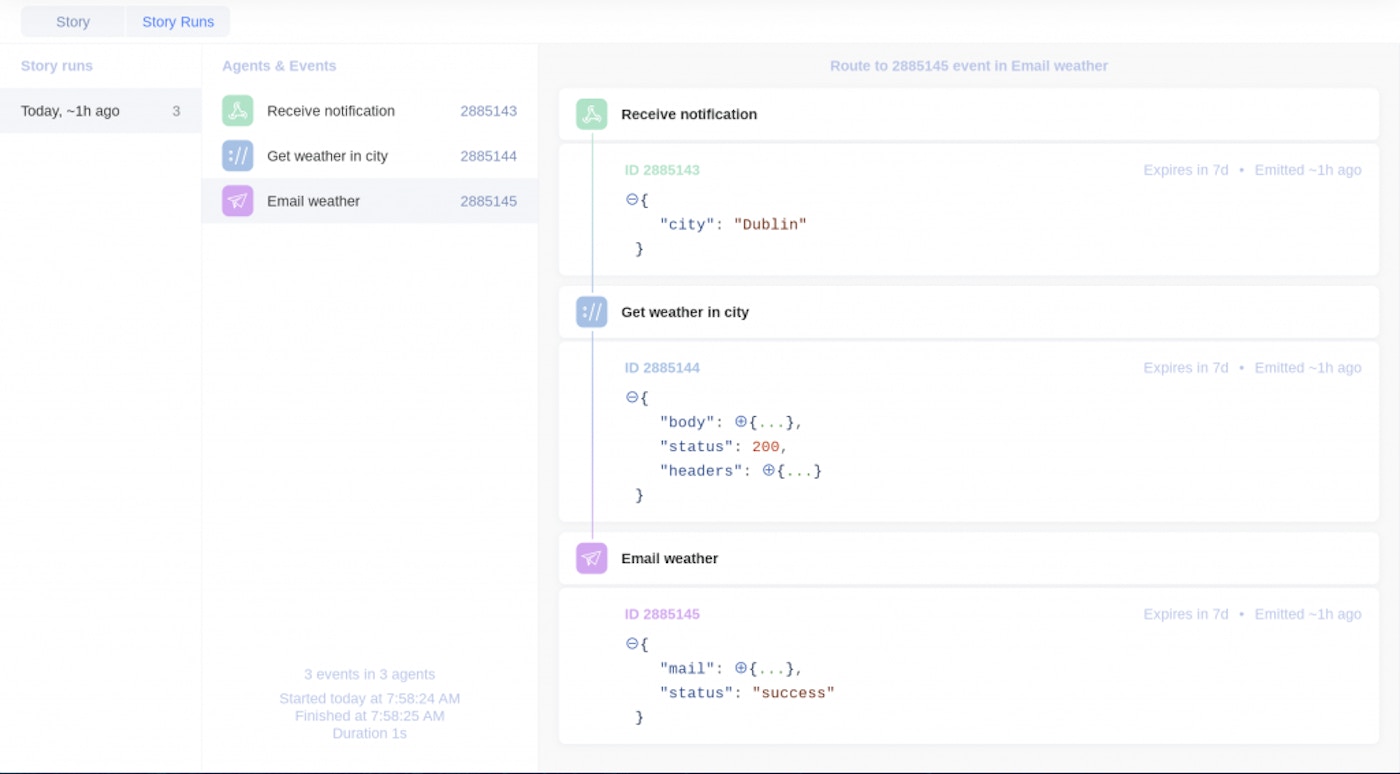Screen dimensions: 1400x774
Task: Click ID 2885144 link in event card
Action: (x=662, y=368)
